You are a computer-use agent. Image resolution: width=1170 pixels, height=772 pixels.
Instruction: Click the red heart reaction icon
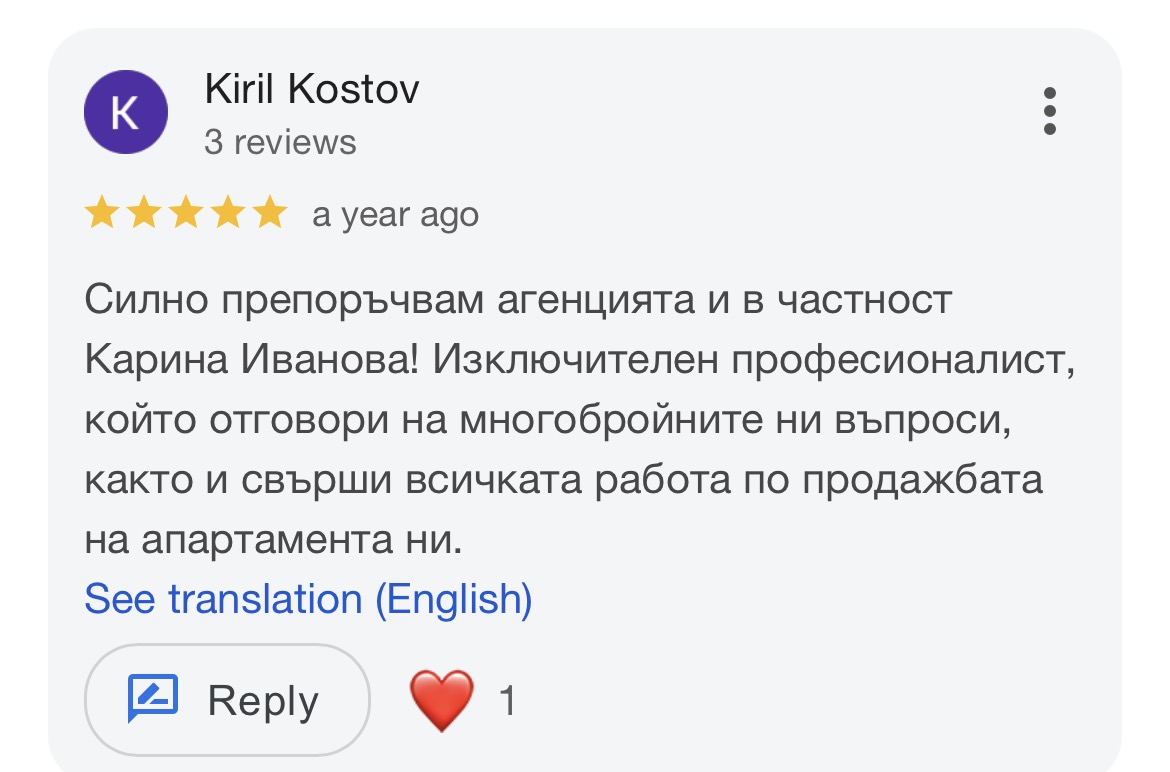(x=442, y=700)
